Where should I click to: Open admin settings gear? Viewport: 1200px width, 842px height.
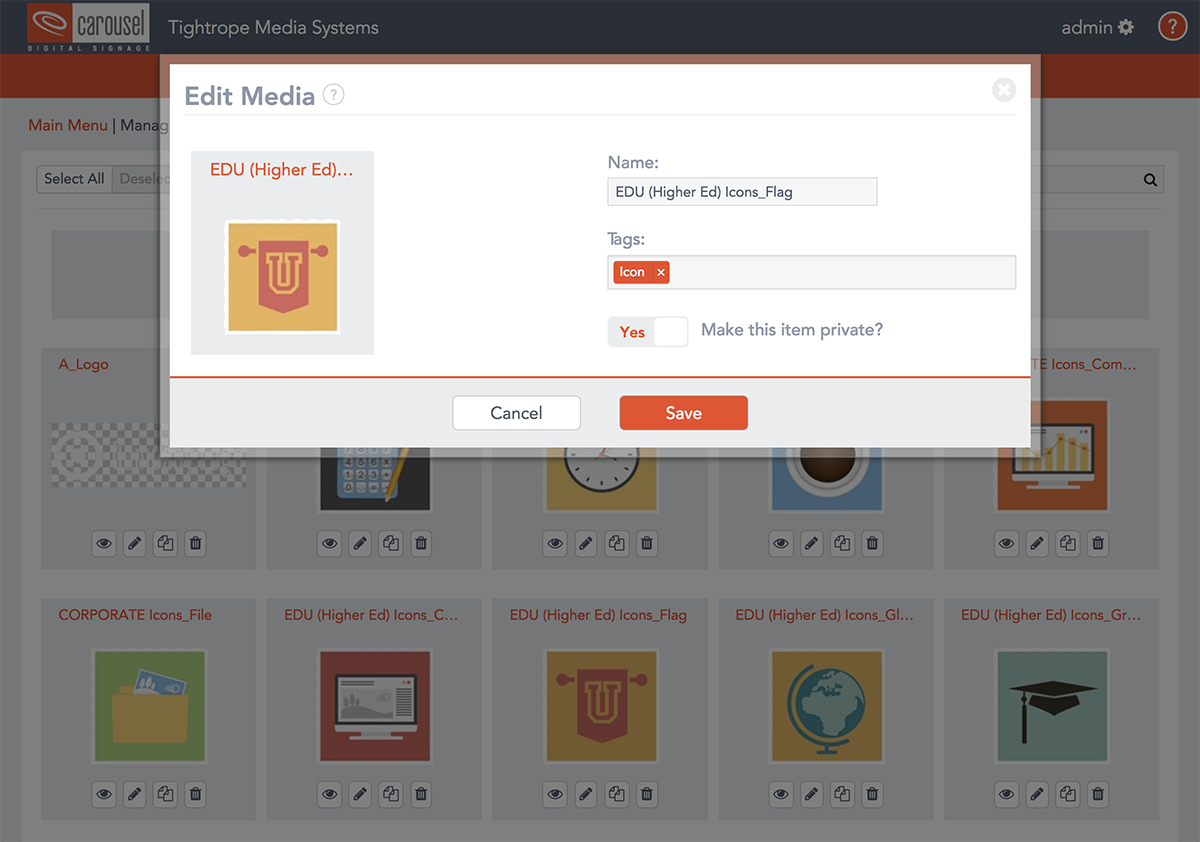pyautogui.click(x=1126, y=27)
